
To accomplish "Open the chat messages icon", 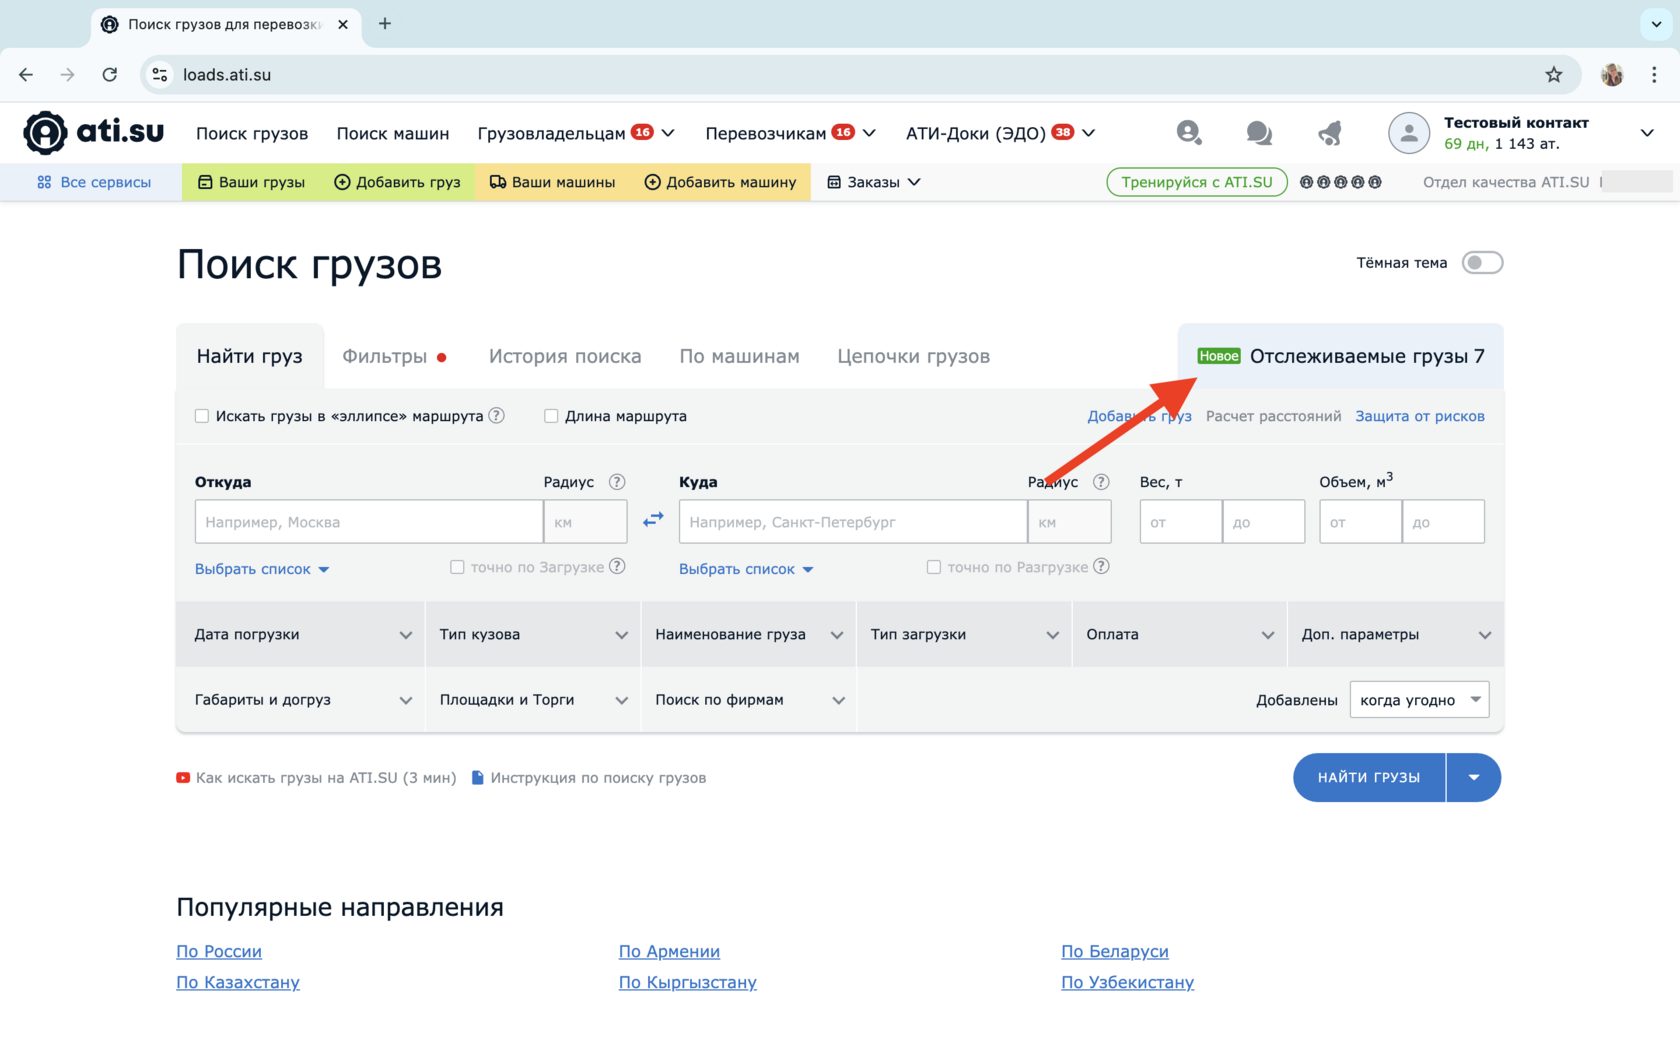I will pyautogui.click(x=1258, y=133).
